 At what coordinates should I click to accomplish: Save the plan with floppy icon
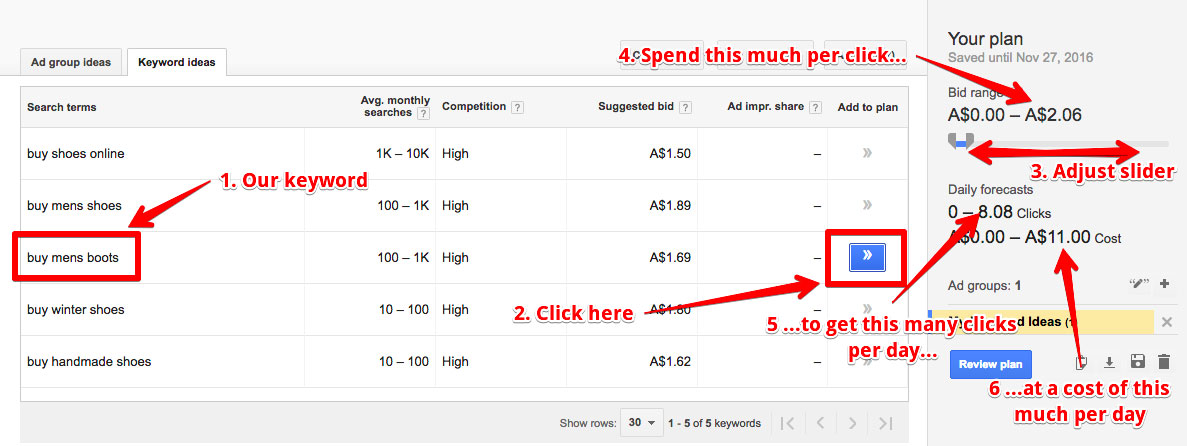click(x=1137, y=363)
